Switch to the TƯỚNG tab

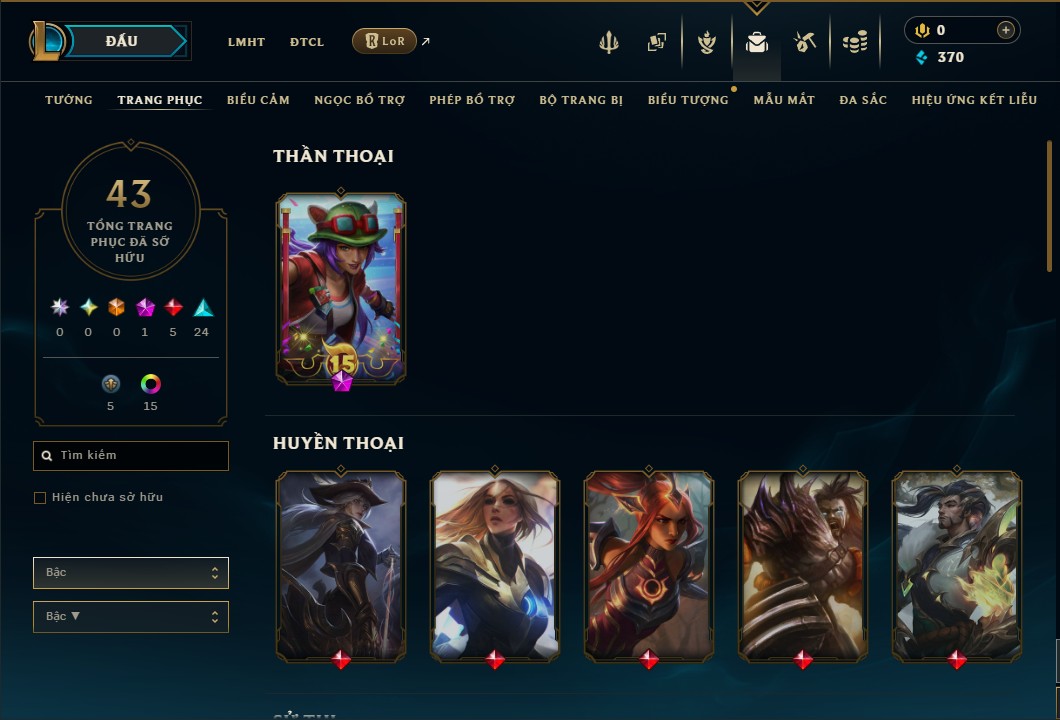click(x=69, y=100)
